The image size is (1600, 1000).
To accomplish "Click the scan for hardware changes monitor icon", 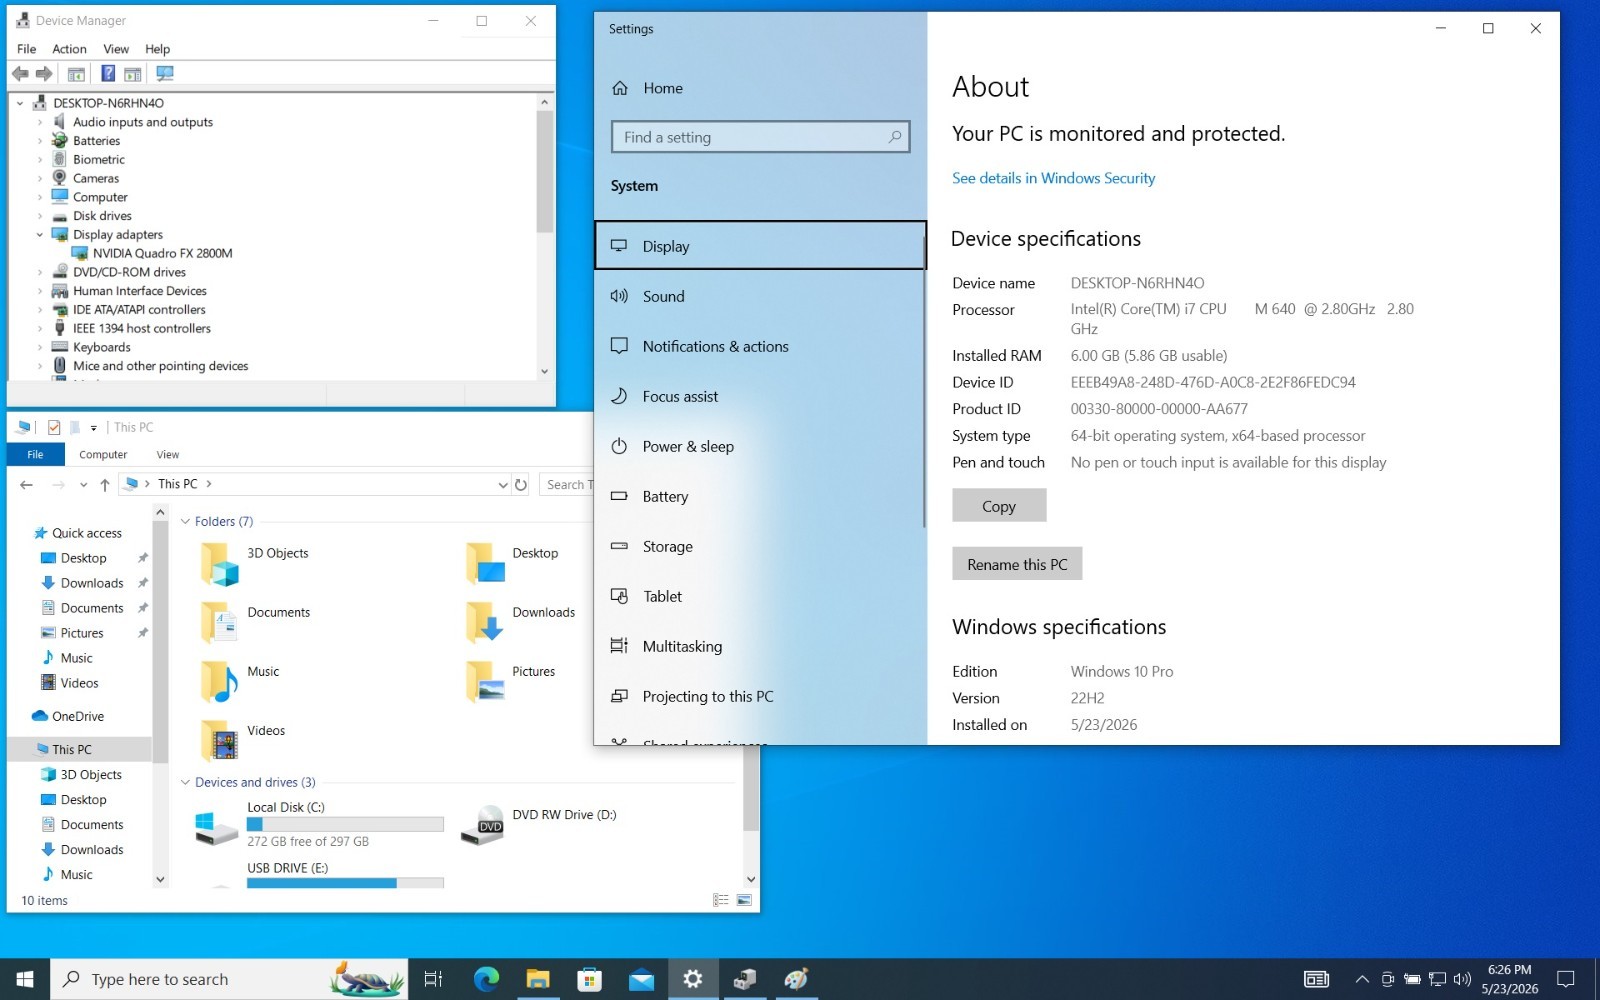I will [165, 74].
